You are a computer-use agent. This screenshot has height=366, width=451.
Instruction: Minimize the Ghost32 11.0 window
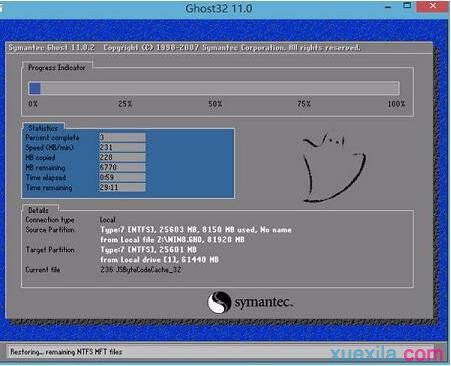click(x=388, y=7)
